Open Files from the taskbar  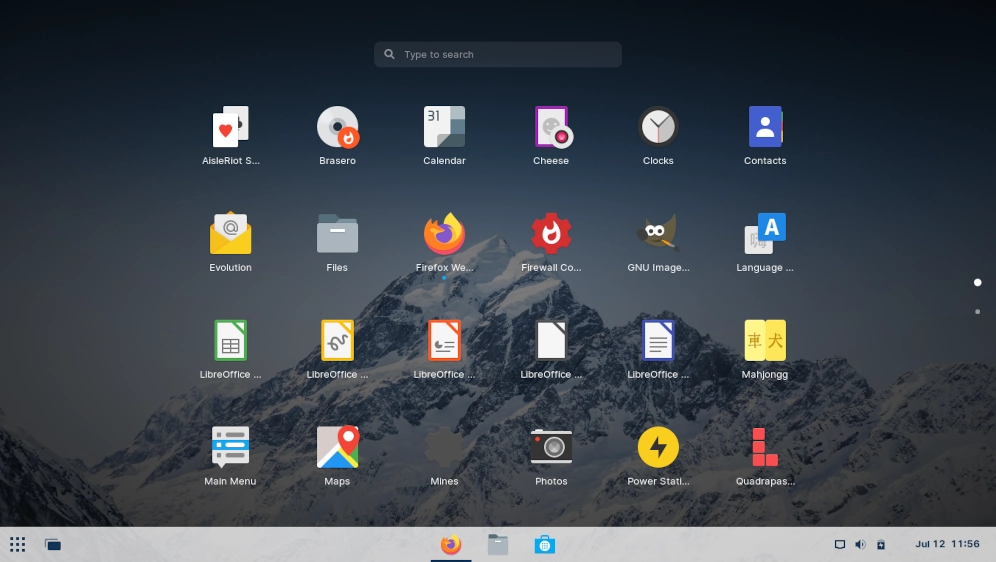pos(498,544)
